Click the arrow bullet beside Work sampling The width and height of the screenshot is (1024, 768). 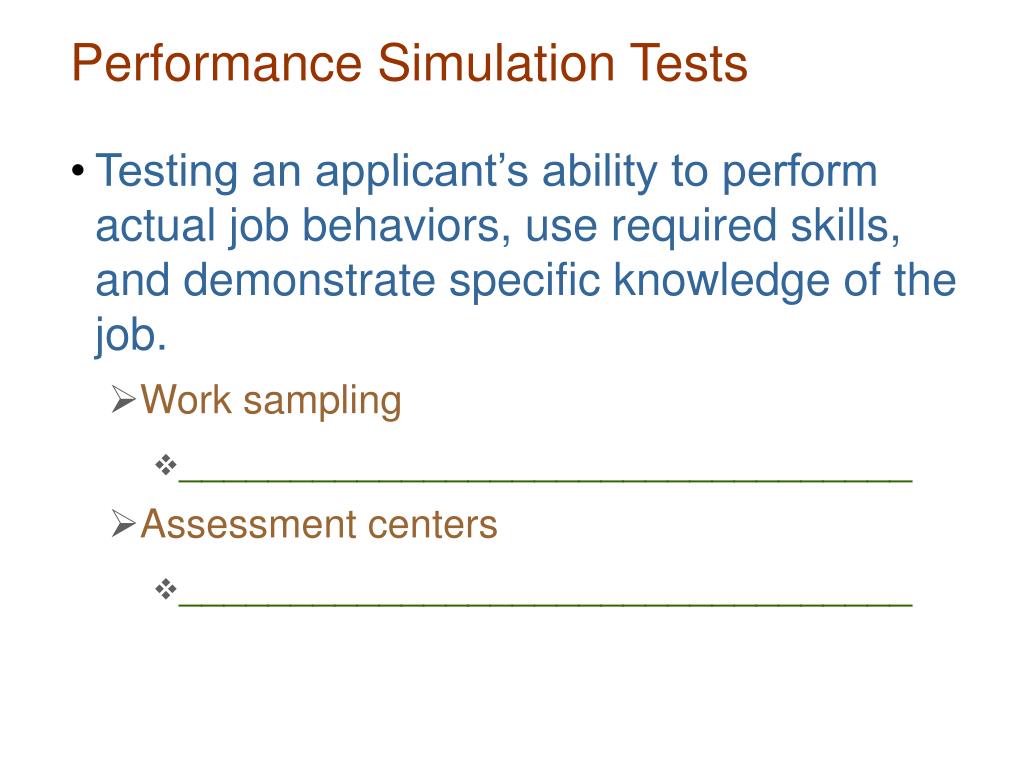click(x=122, y=402)
